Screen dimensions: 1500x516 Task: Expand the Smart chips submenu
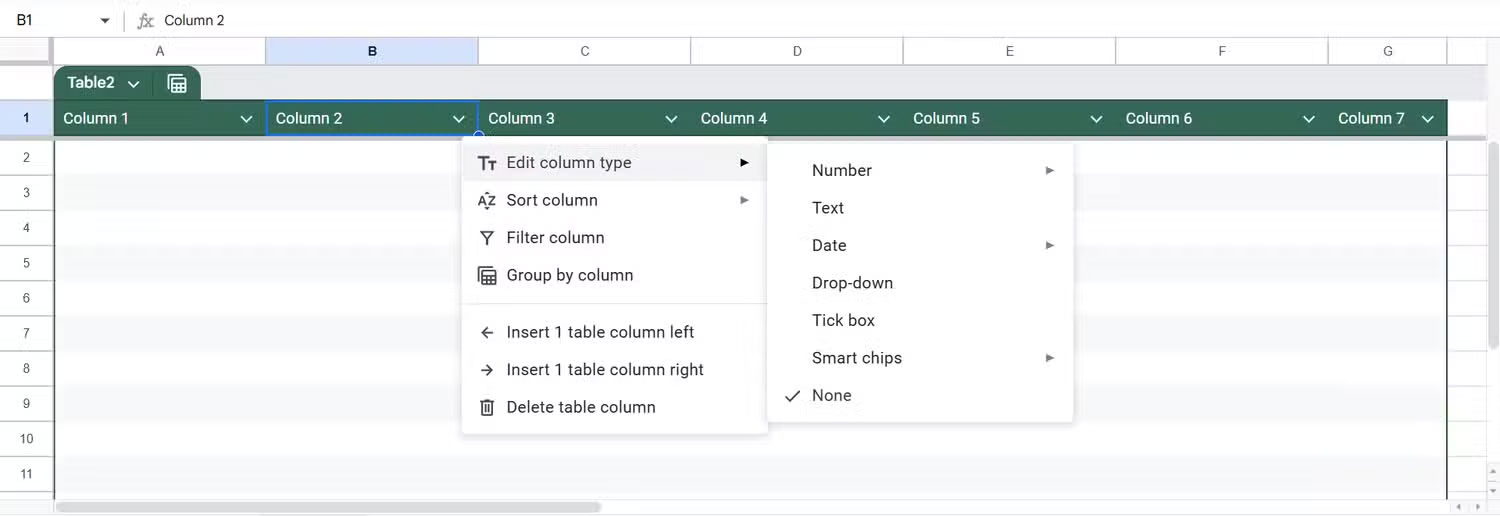click(1049, 358)
